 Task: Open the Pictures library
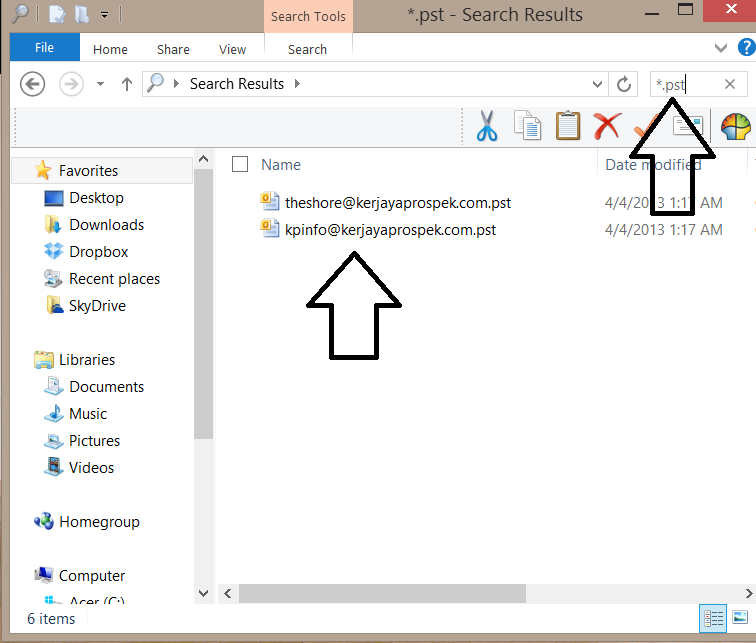pyautogui.click(x=94, y=441)
